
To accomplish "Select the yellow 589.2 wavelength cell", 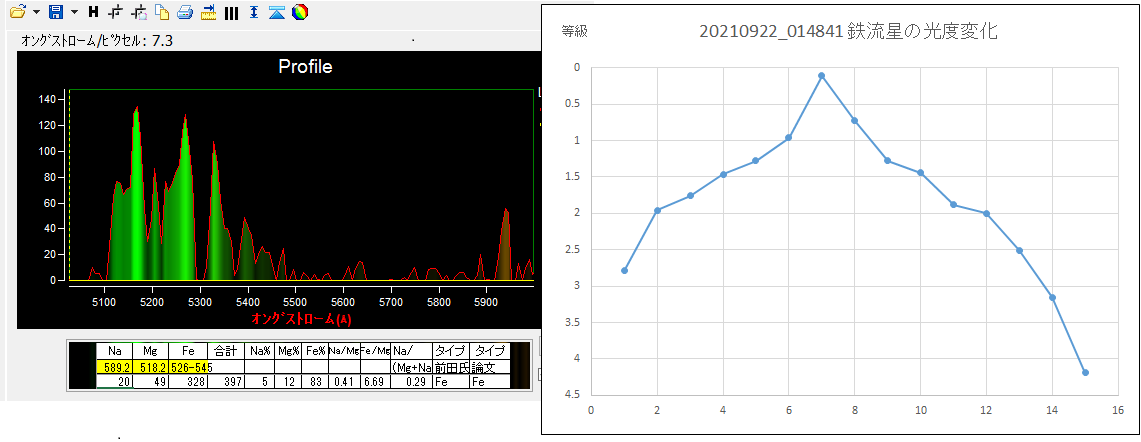I will tap(114, 367).
